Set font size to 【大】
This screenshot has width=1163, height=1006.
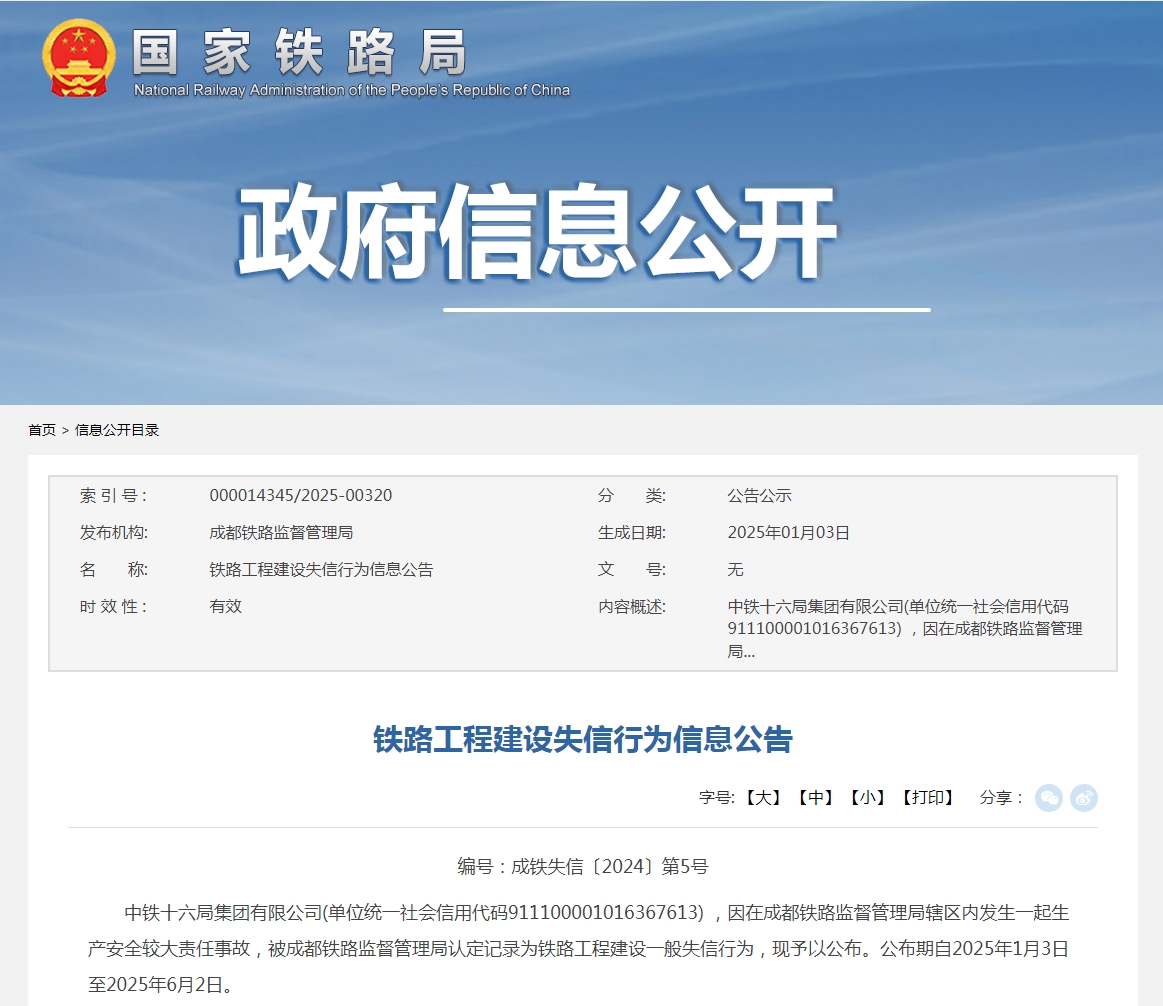(x=763, y=798)
